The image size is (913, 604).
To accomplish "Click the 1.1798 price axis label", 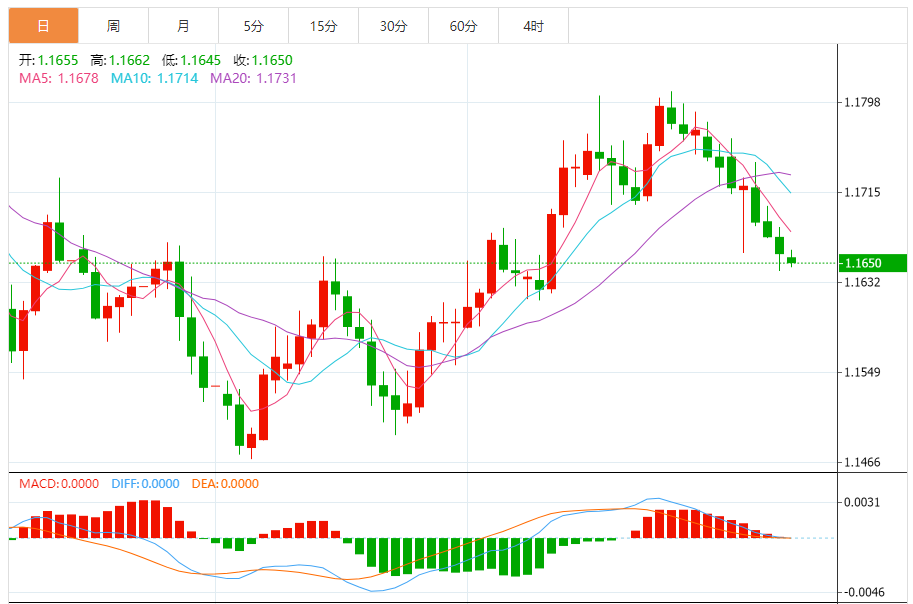I will (x=861, y=102).
